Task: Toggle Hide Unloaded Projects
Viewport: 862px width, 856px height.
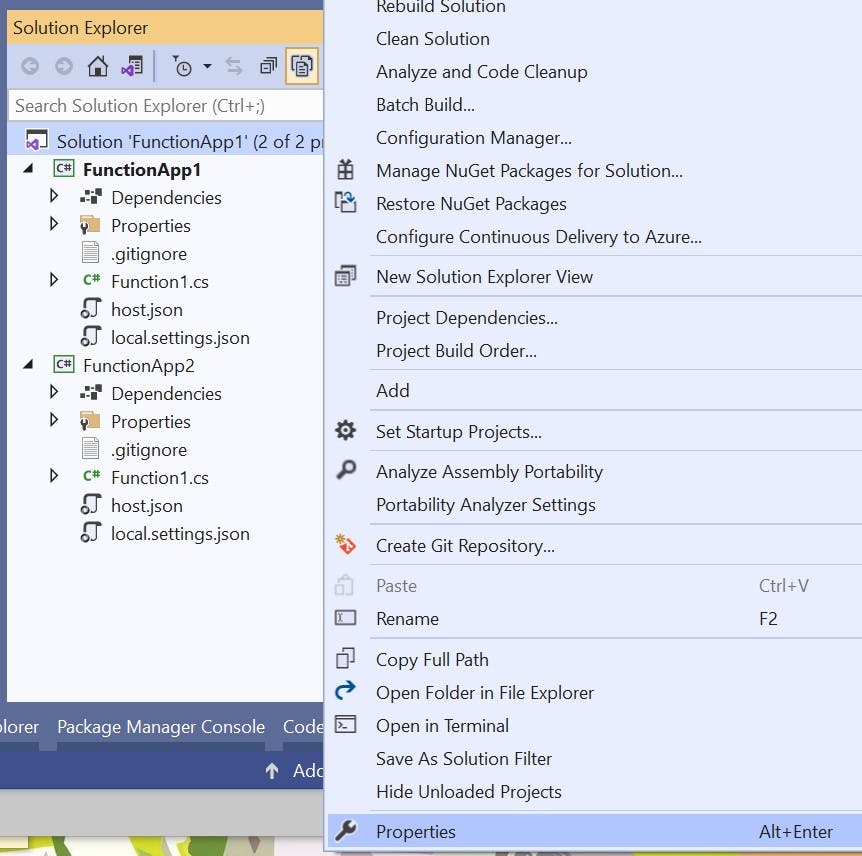Action: coord(463,791)
